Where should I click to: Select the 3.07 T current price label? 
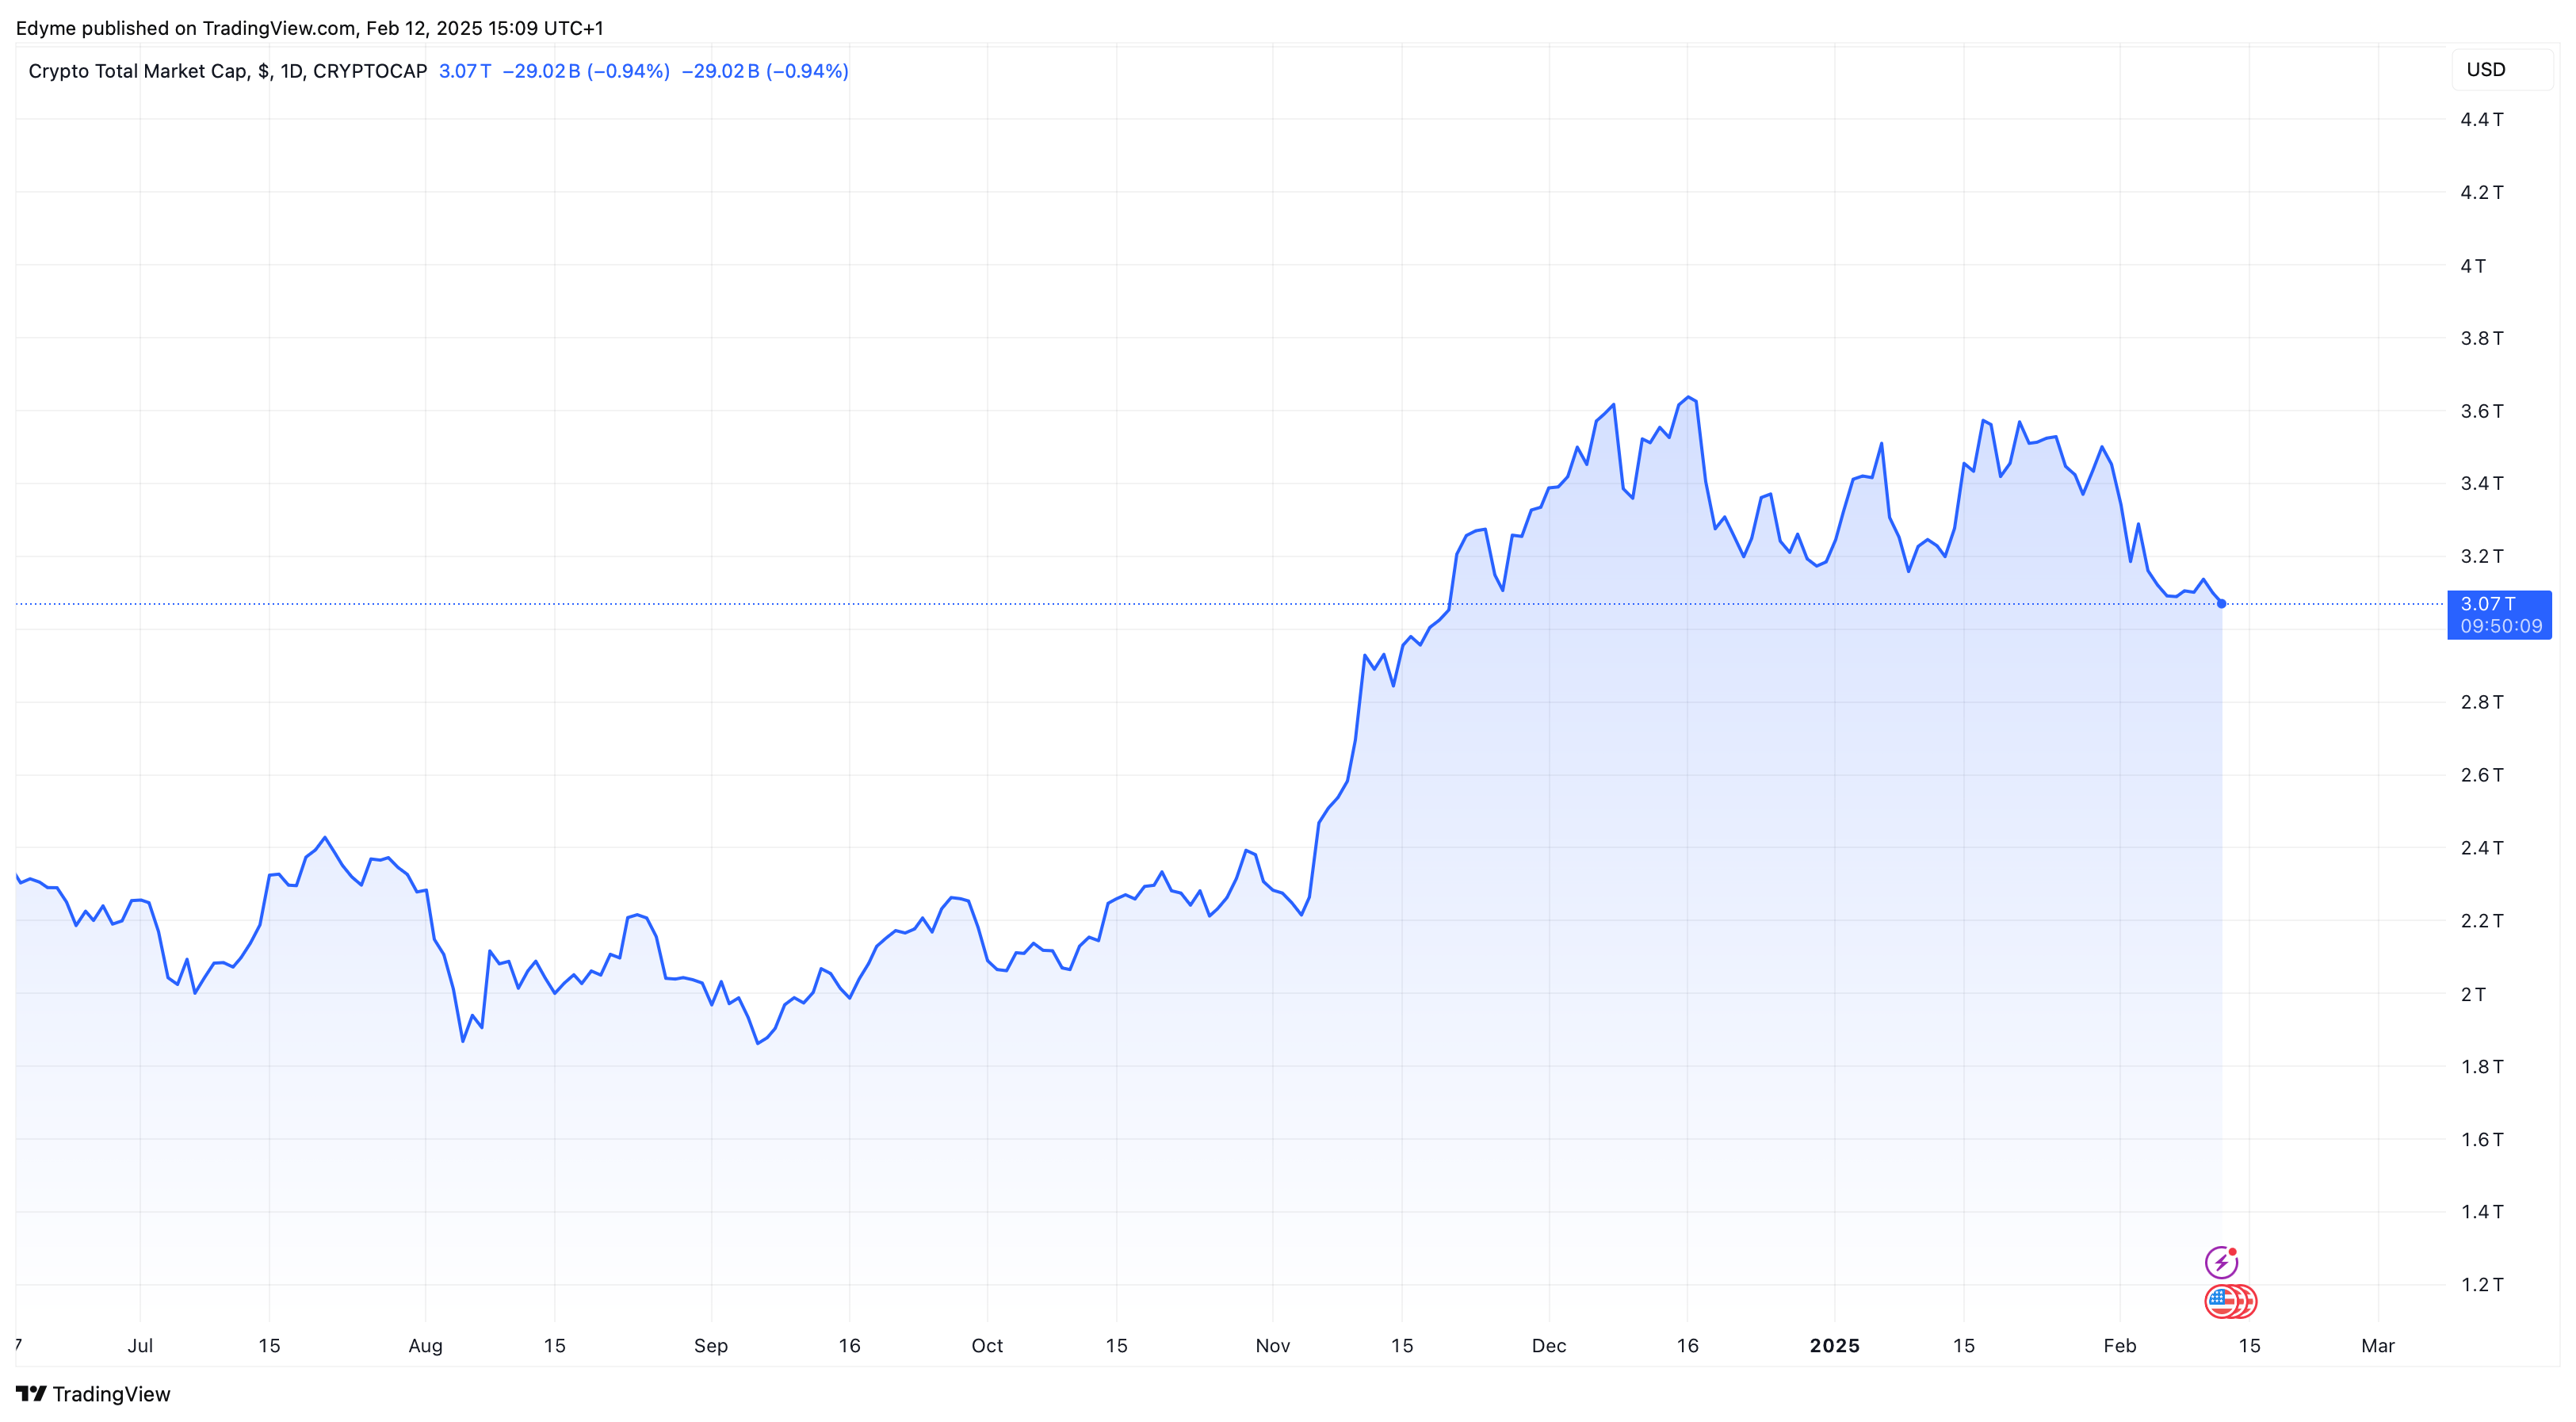click(x=2487, y=603)
